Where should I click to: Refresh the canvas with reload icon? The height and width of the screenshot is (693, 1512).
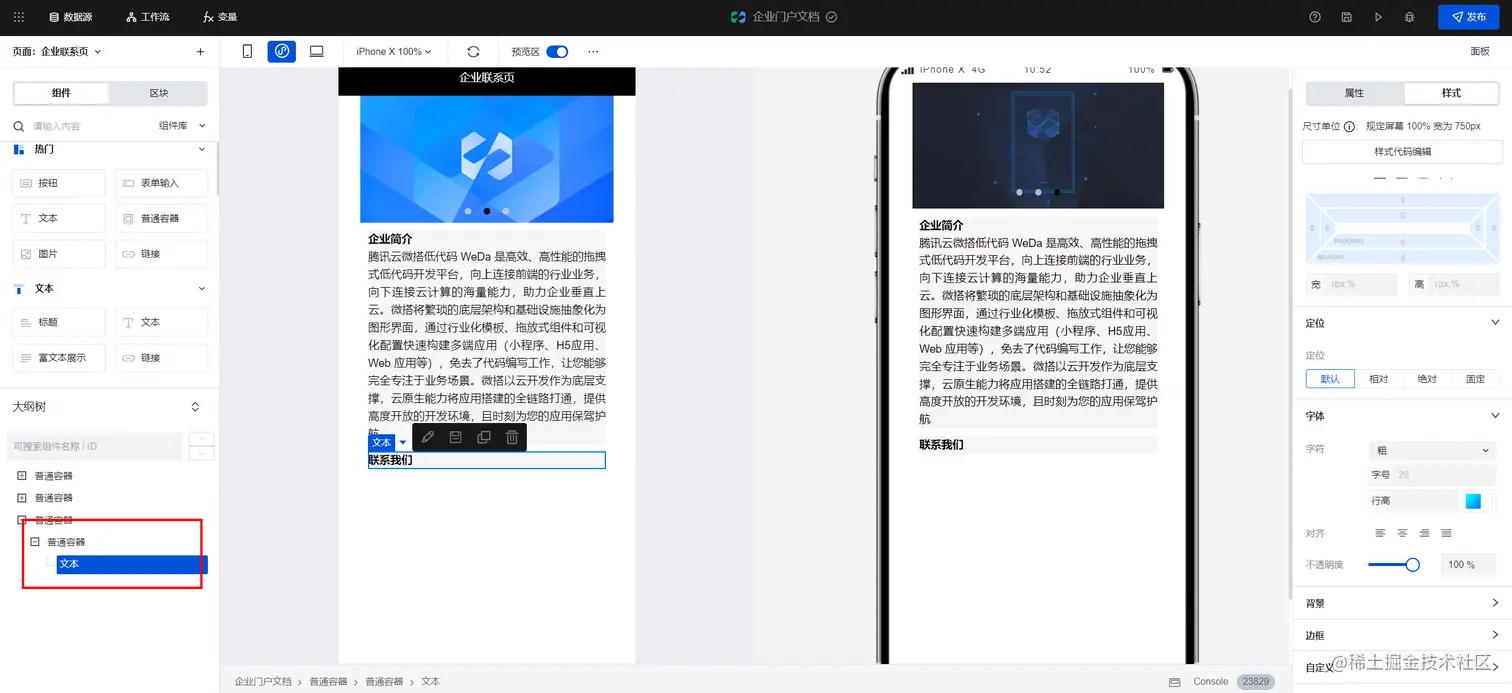[x=473, y=51]
